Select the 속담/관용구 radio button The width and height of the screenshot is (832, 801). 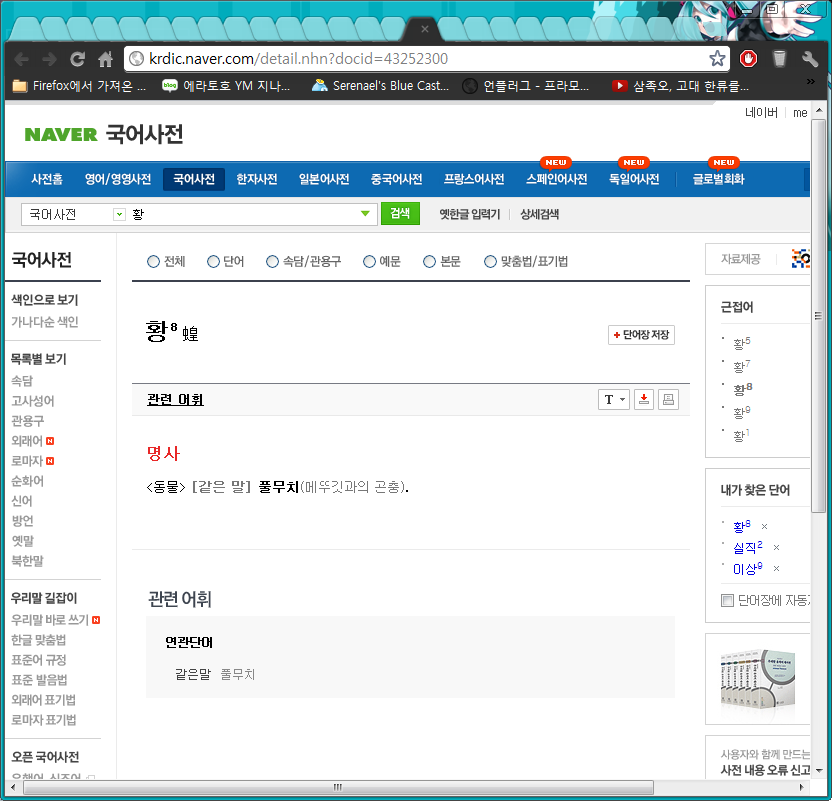click(x=272, y=262)
